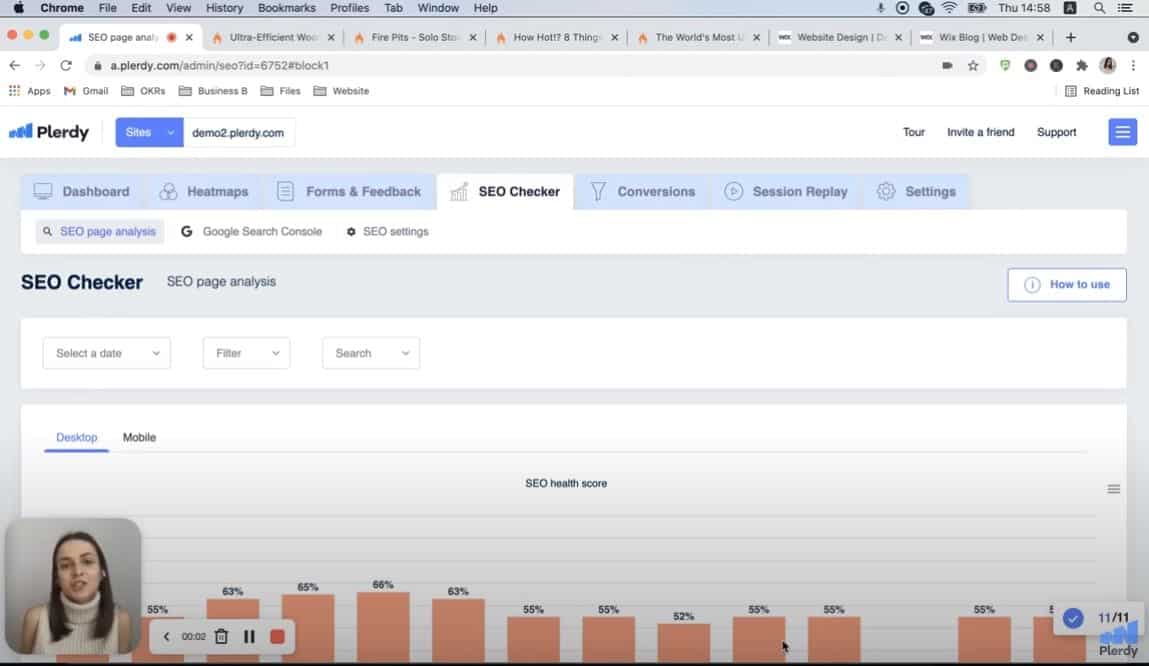The image size is (1149, 666).
Task: Click the Wi-Fi icon in the menu bar
Action: (950, 8)
